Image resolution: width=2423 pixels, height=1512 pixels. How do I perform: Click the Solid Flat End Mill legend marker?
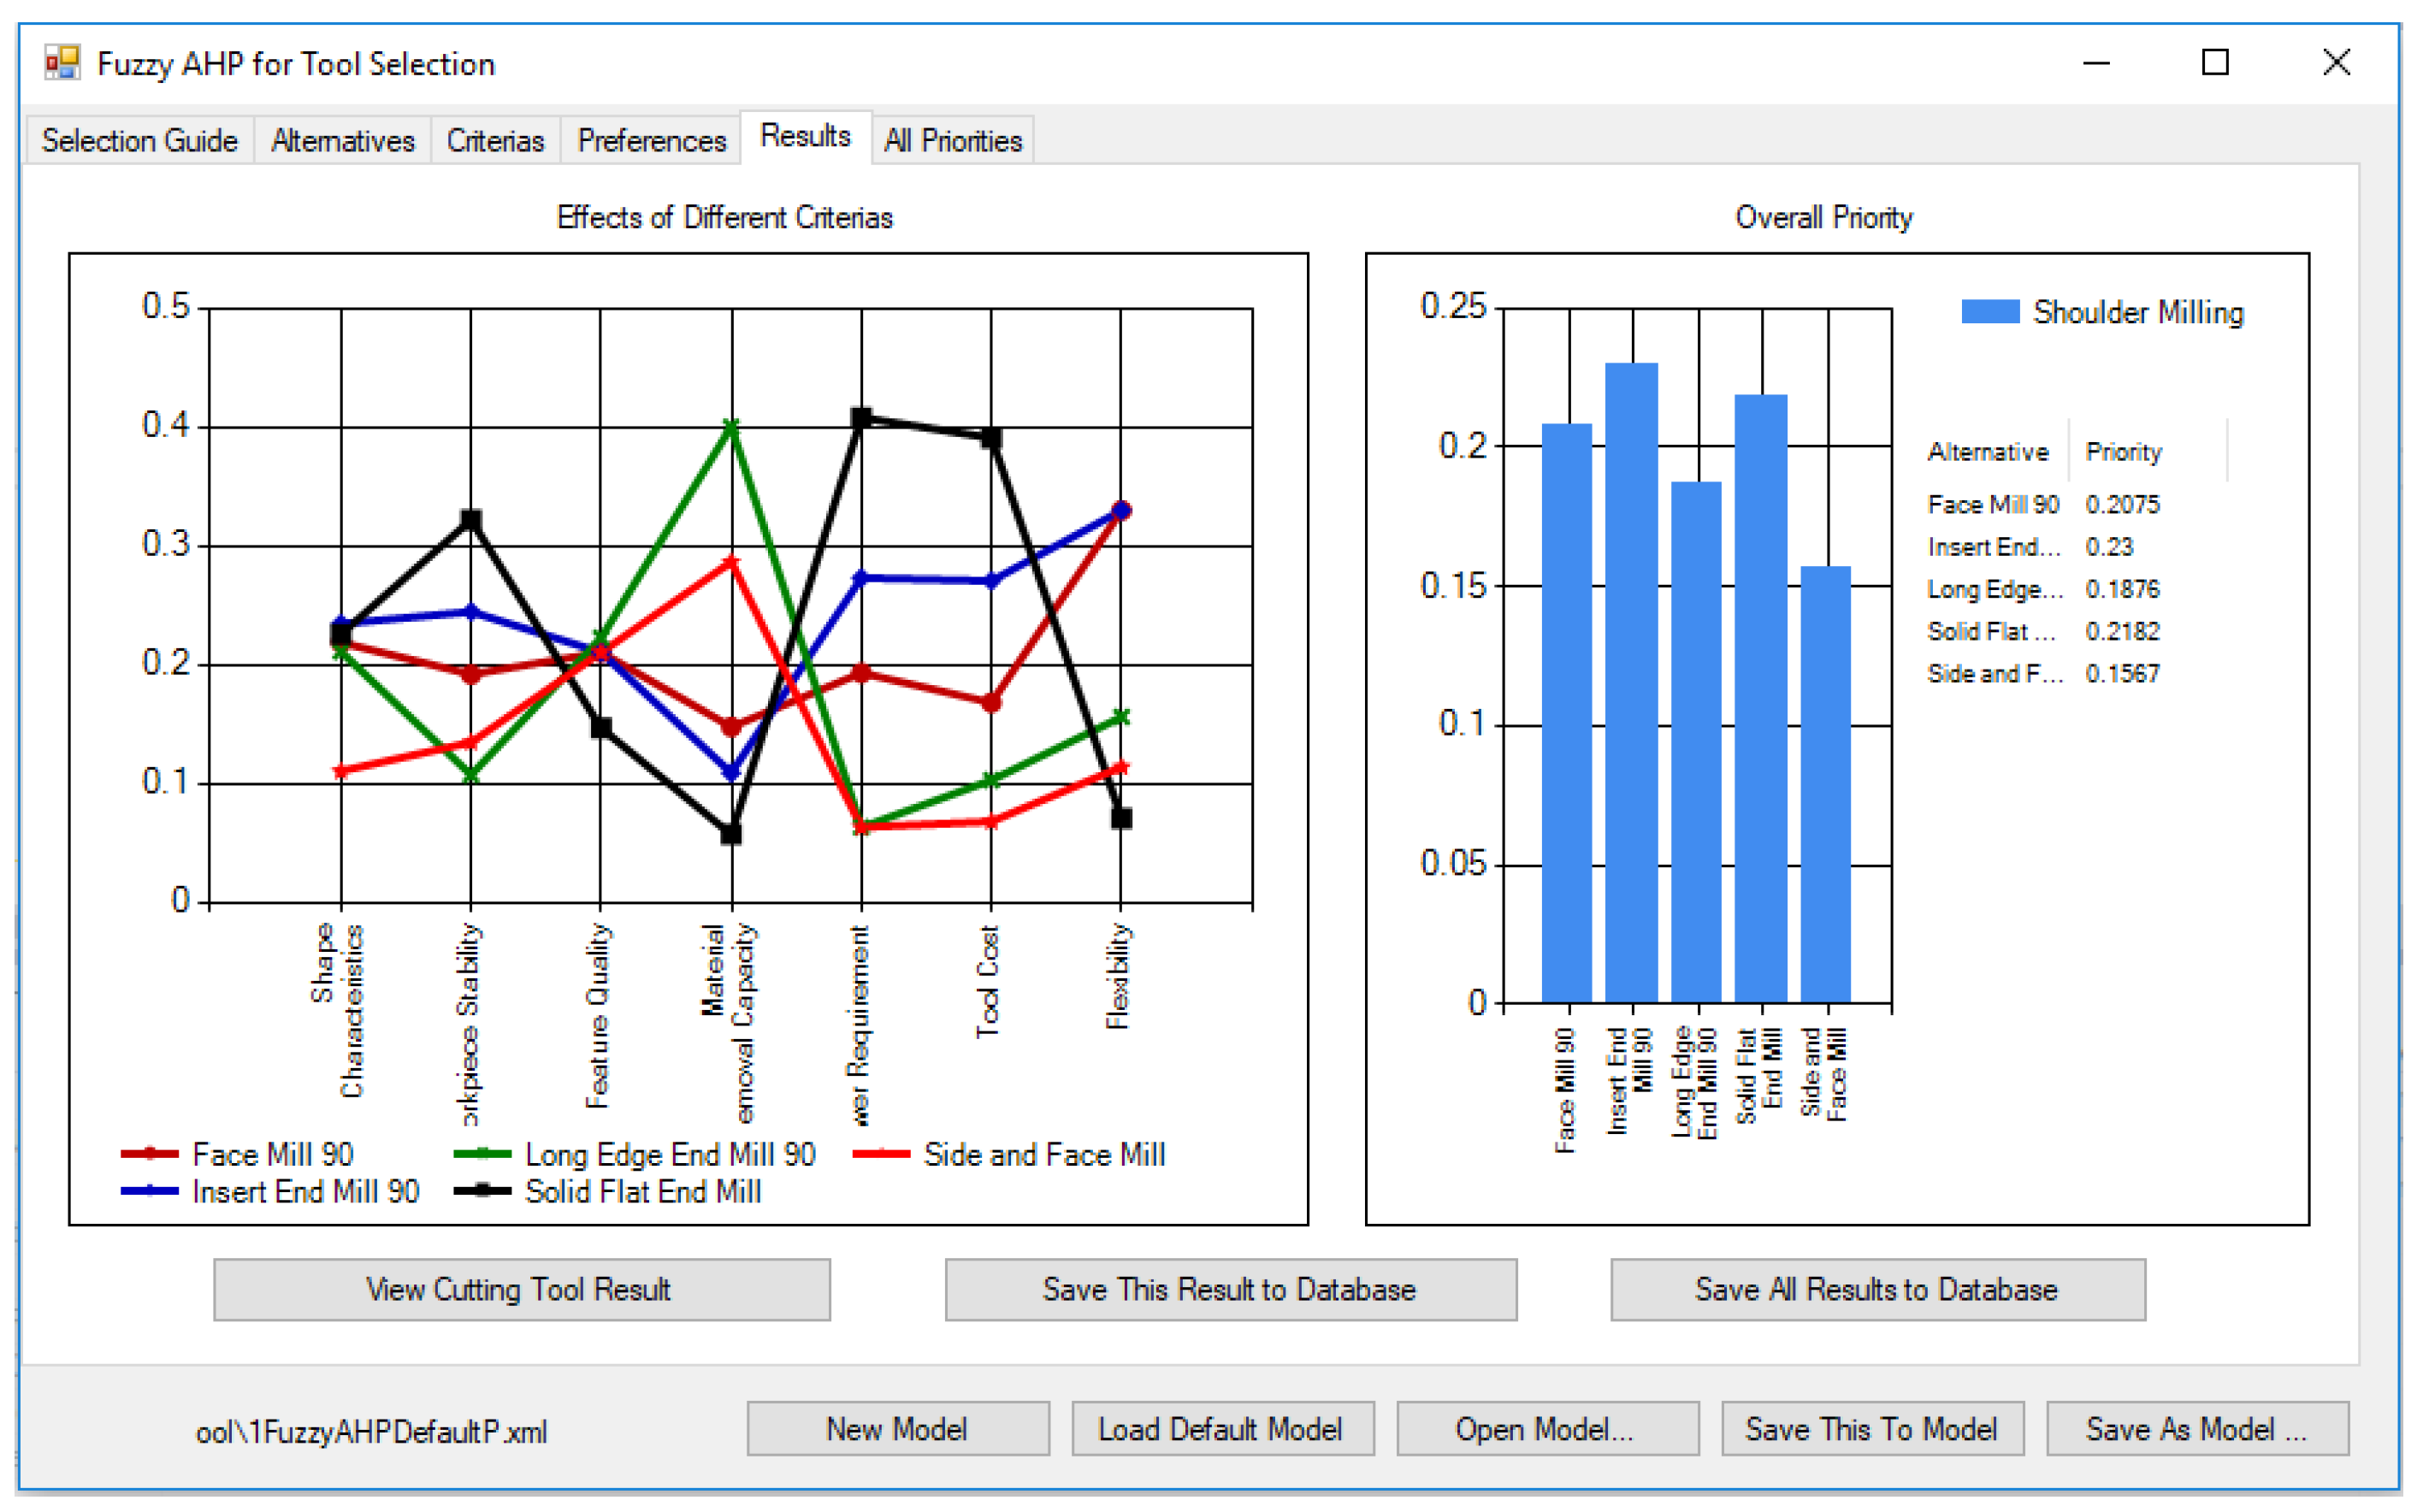click(482, 1191)
